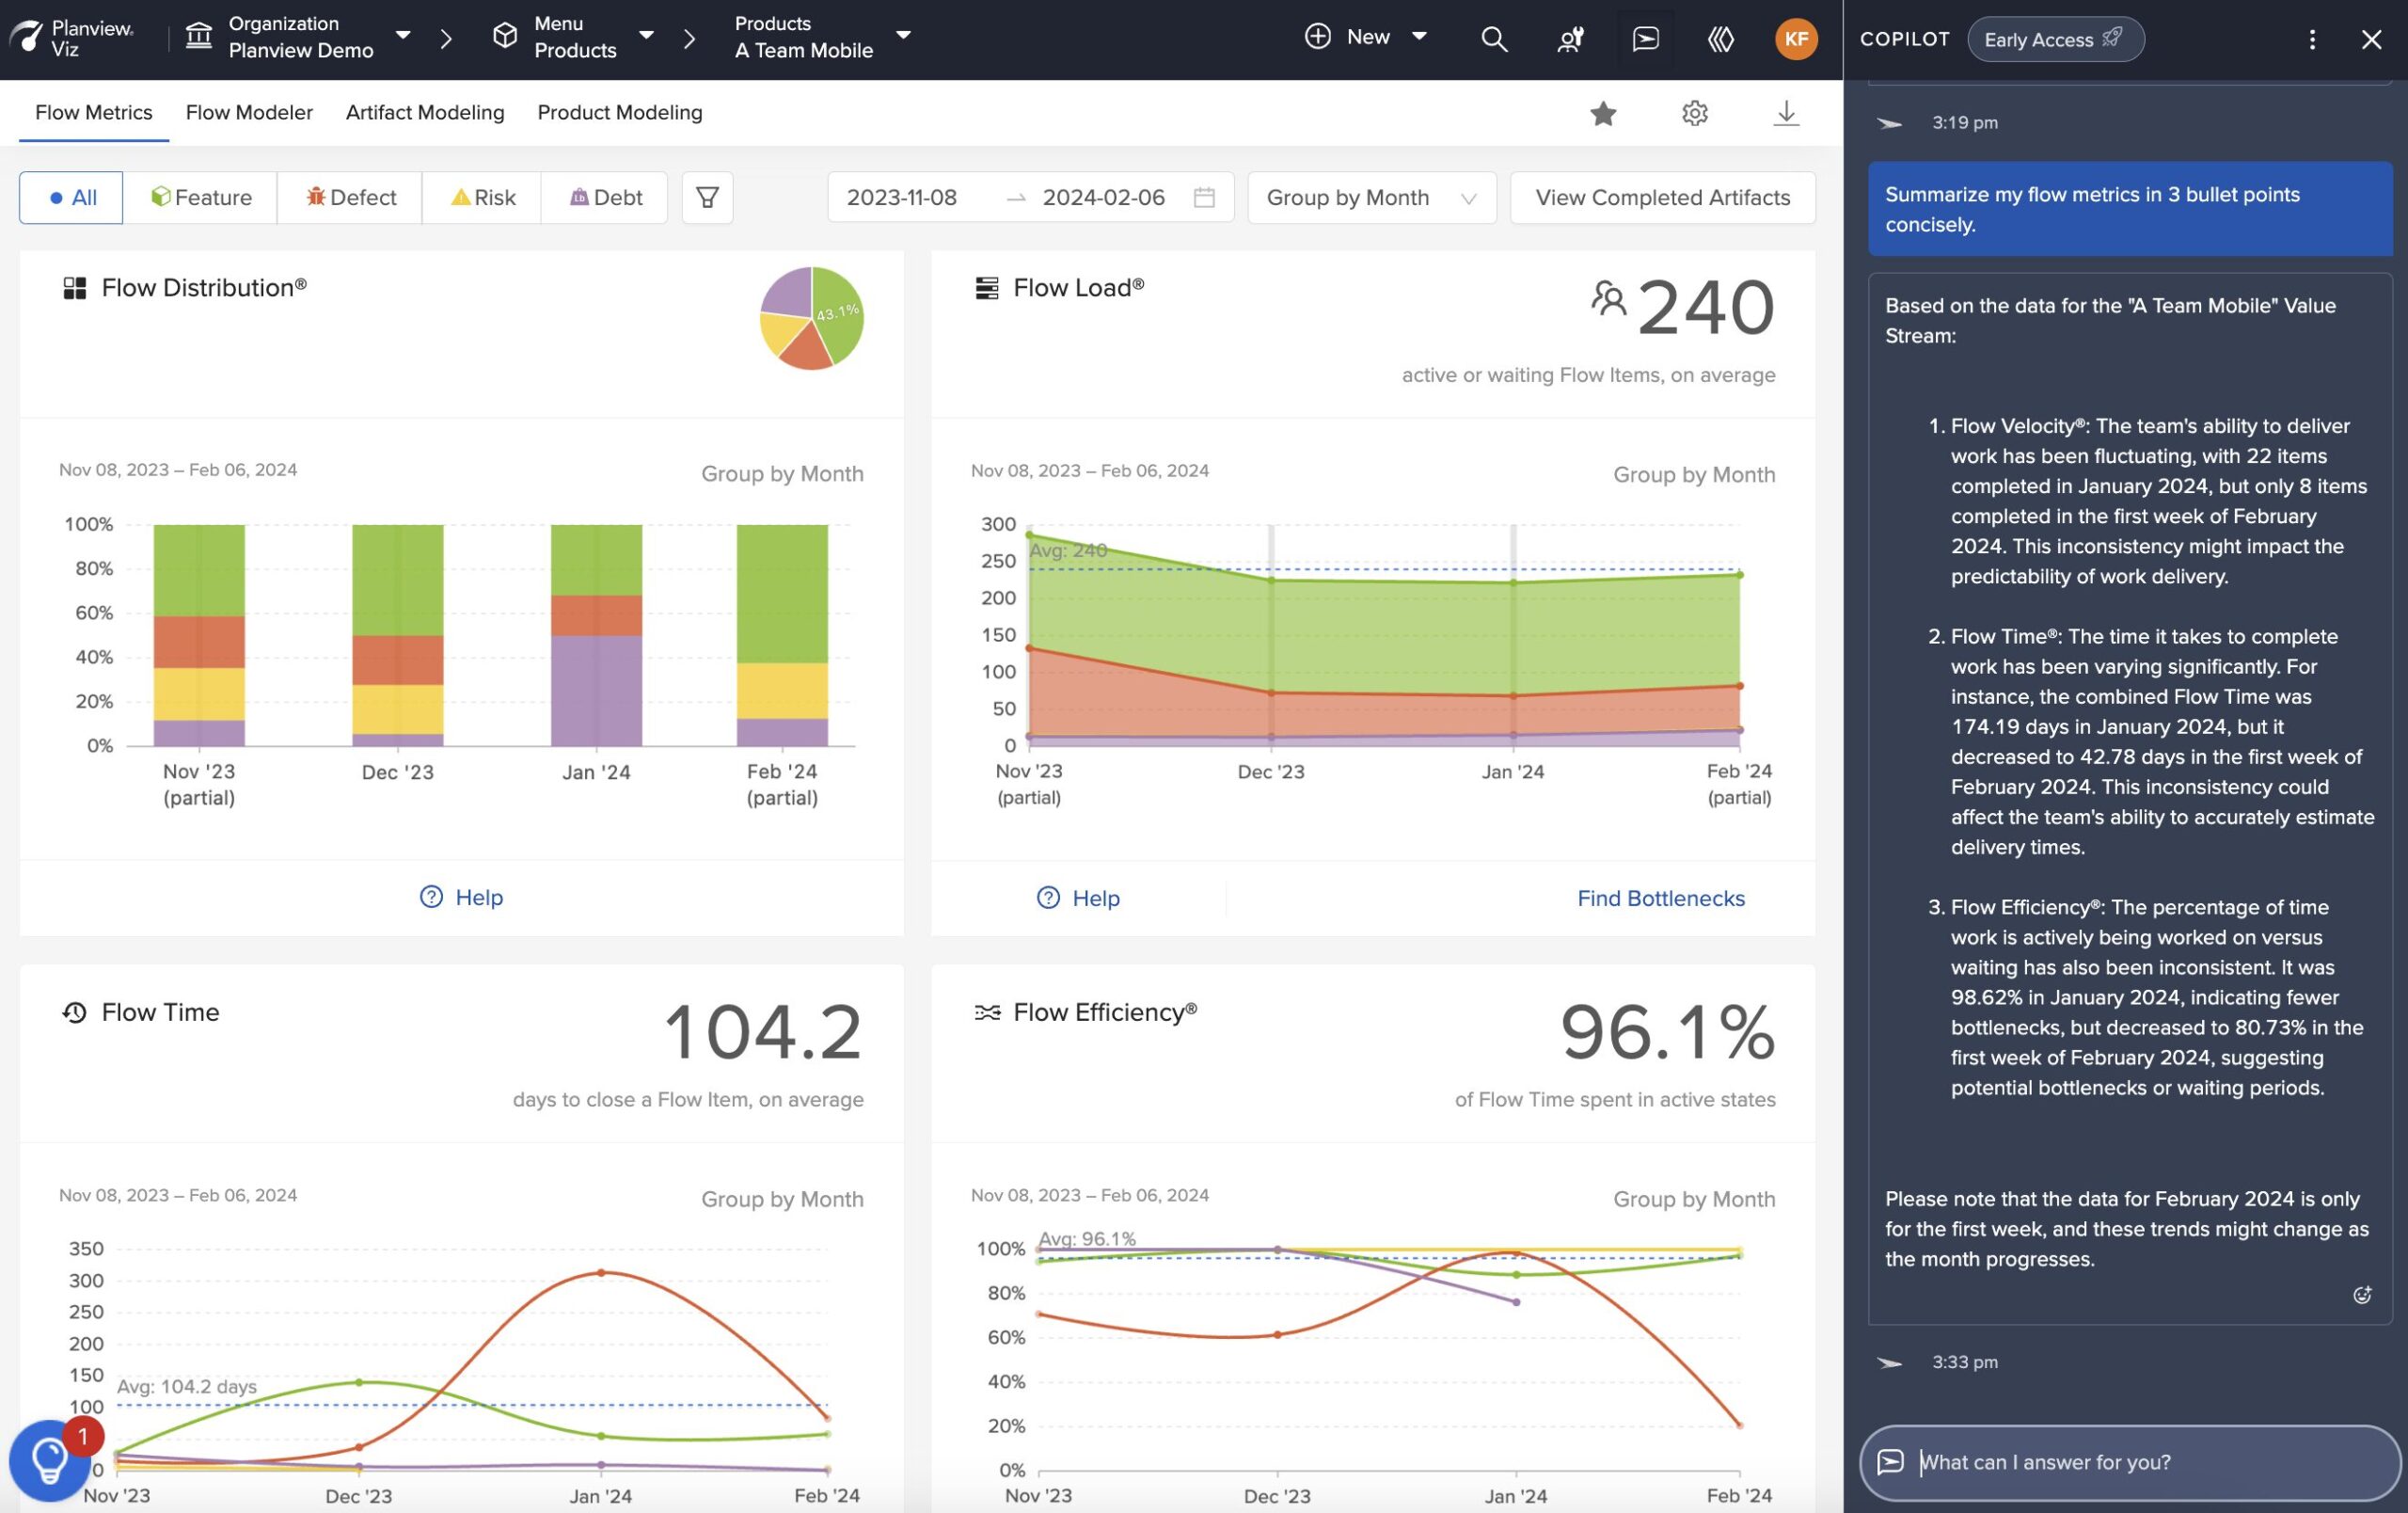This screenshot has width=2408, height=1513.
Task: Open the Group by Month dropdown
Action: click(1371, 198)
